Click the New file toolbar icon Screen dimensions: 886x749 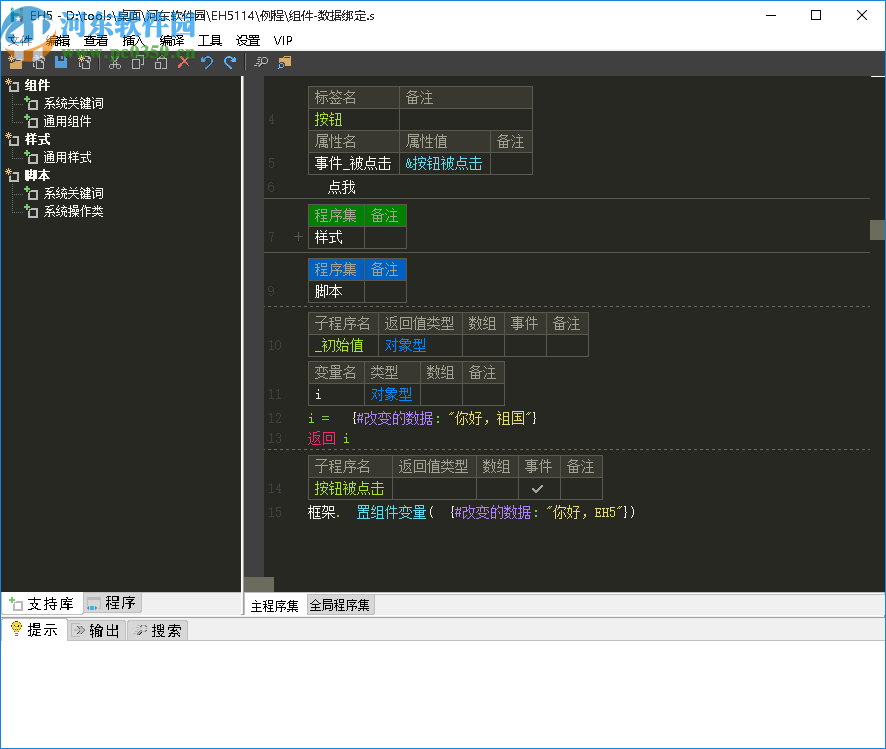pos(15,63)
